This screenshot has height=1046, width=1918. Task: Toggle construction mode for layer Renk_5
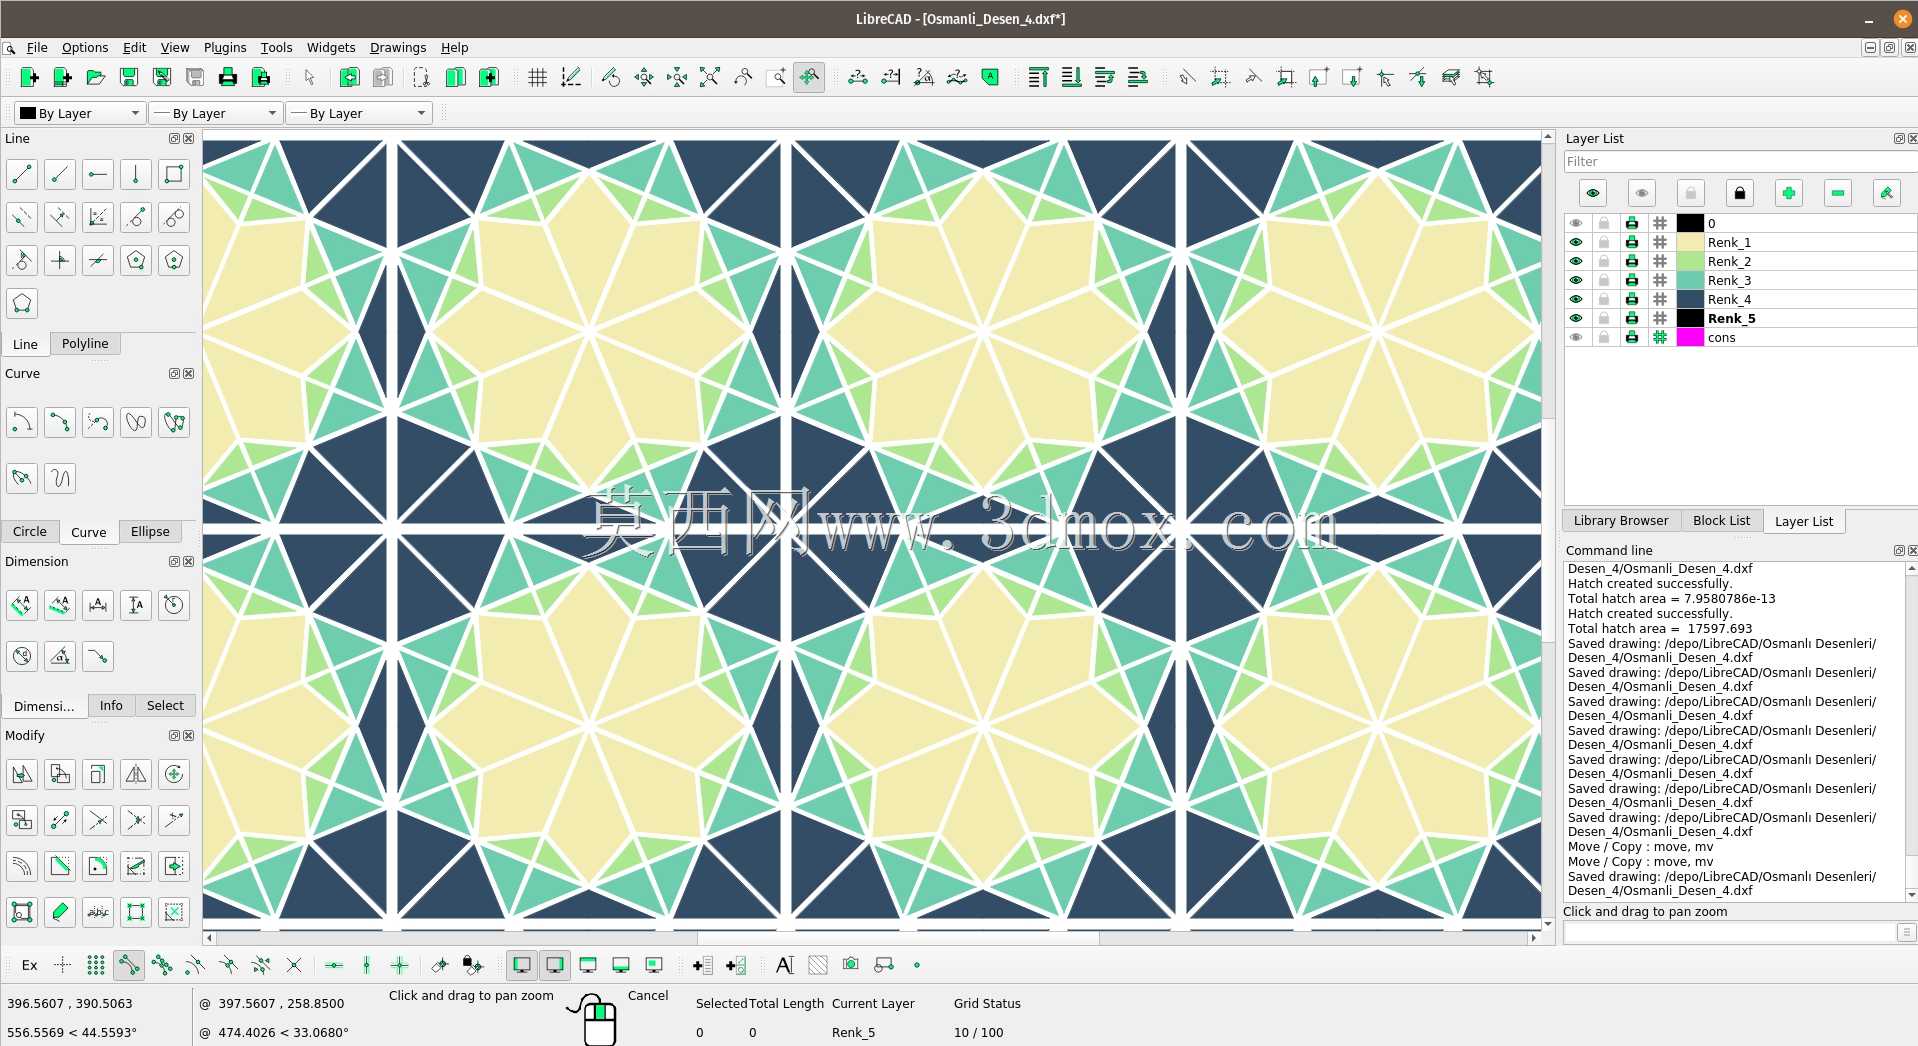1660,318
